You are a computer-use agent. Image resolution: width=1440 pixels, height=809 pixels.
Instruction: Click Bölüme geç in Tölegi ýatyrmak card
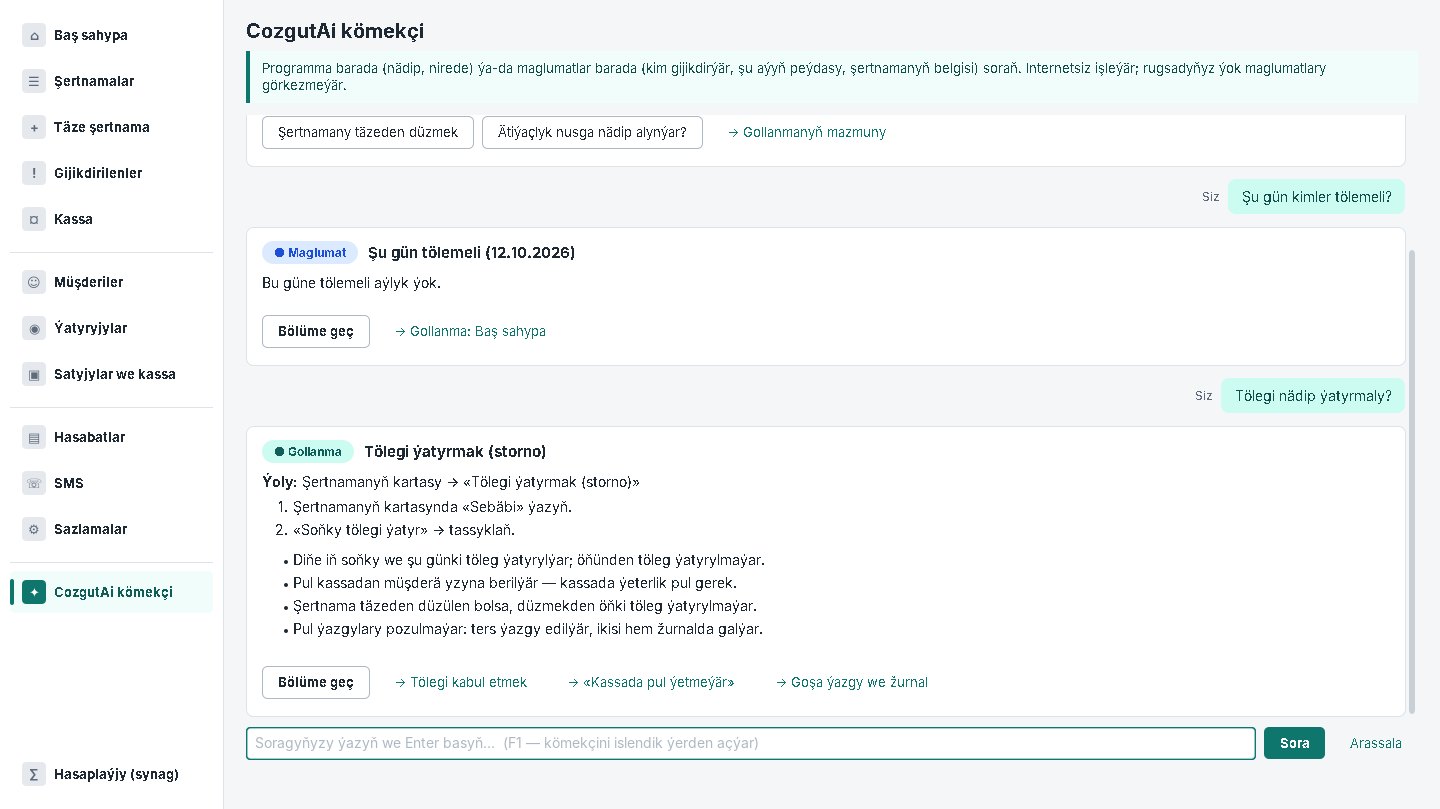coord(316,682)
